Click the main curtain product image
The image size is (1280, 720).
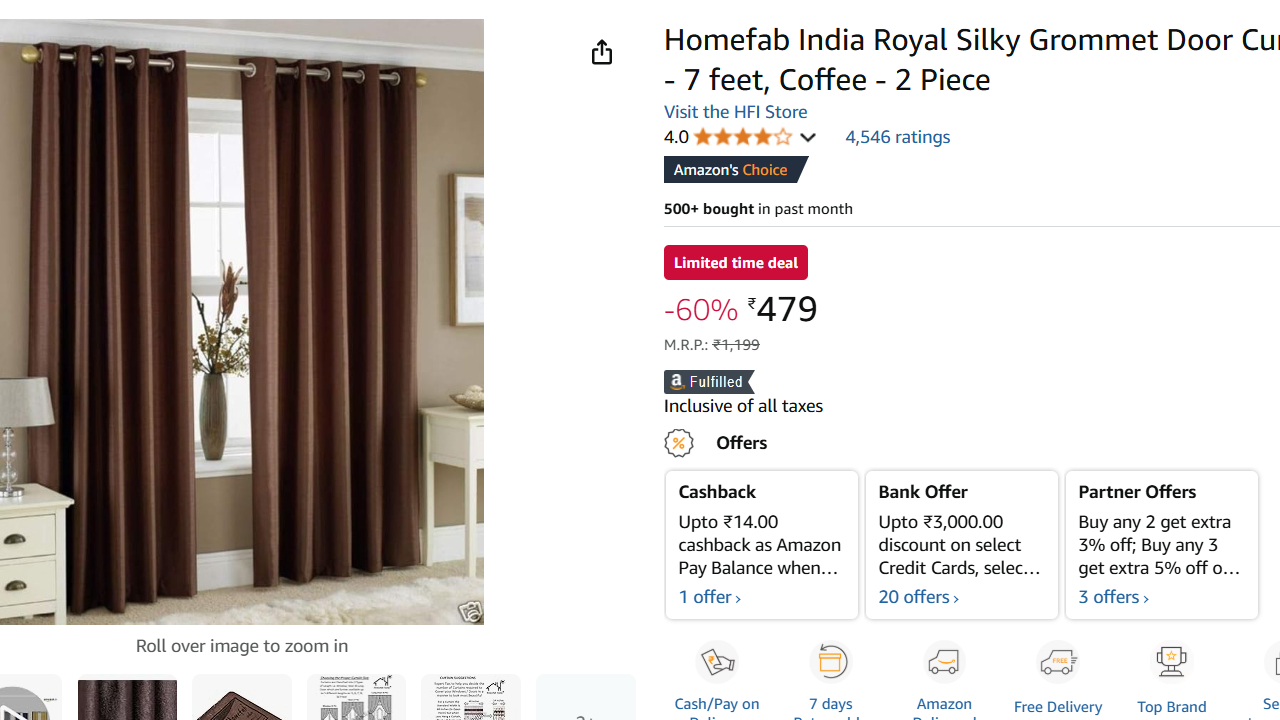[x=242, y=322]
